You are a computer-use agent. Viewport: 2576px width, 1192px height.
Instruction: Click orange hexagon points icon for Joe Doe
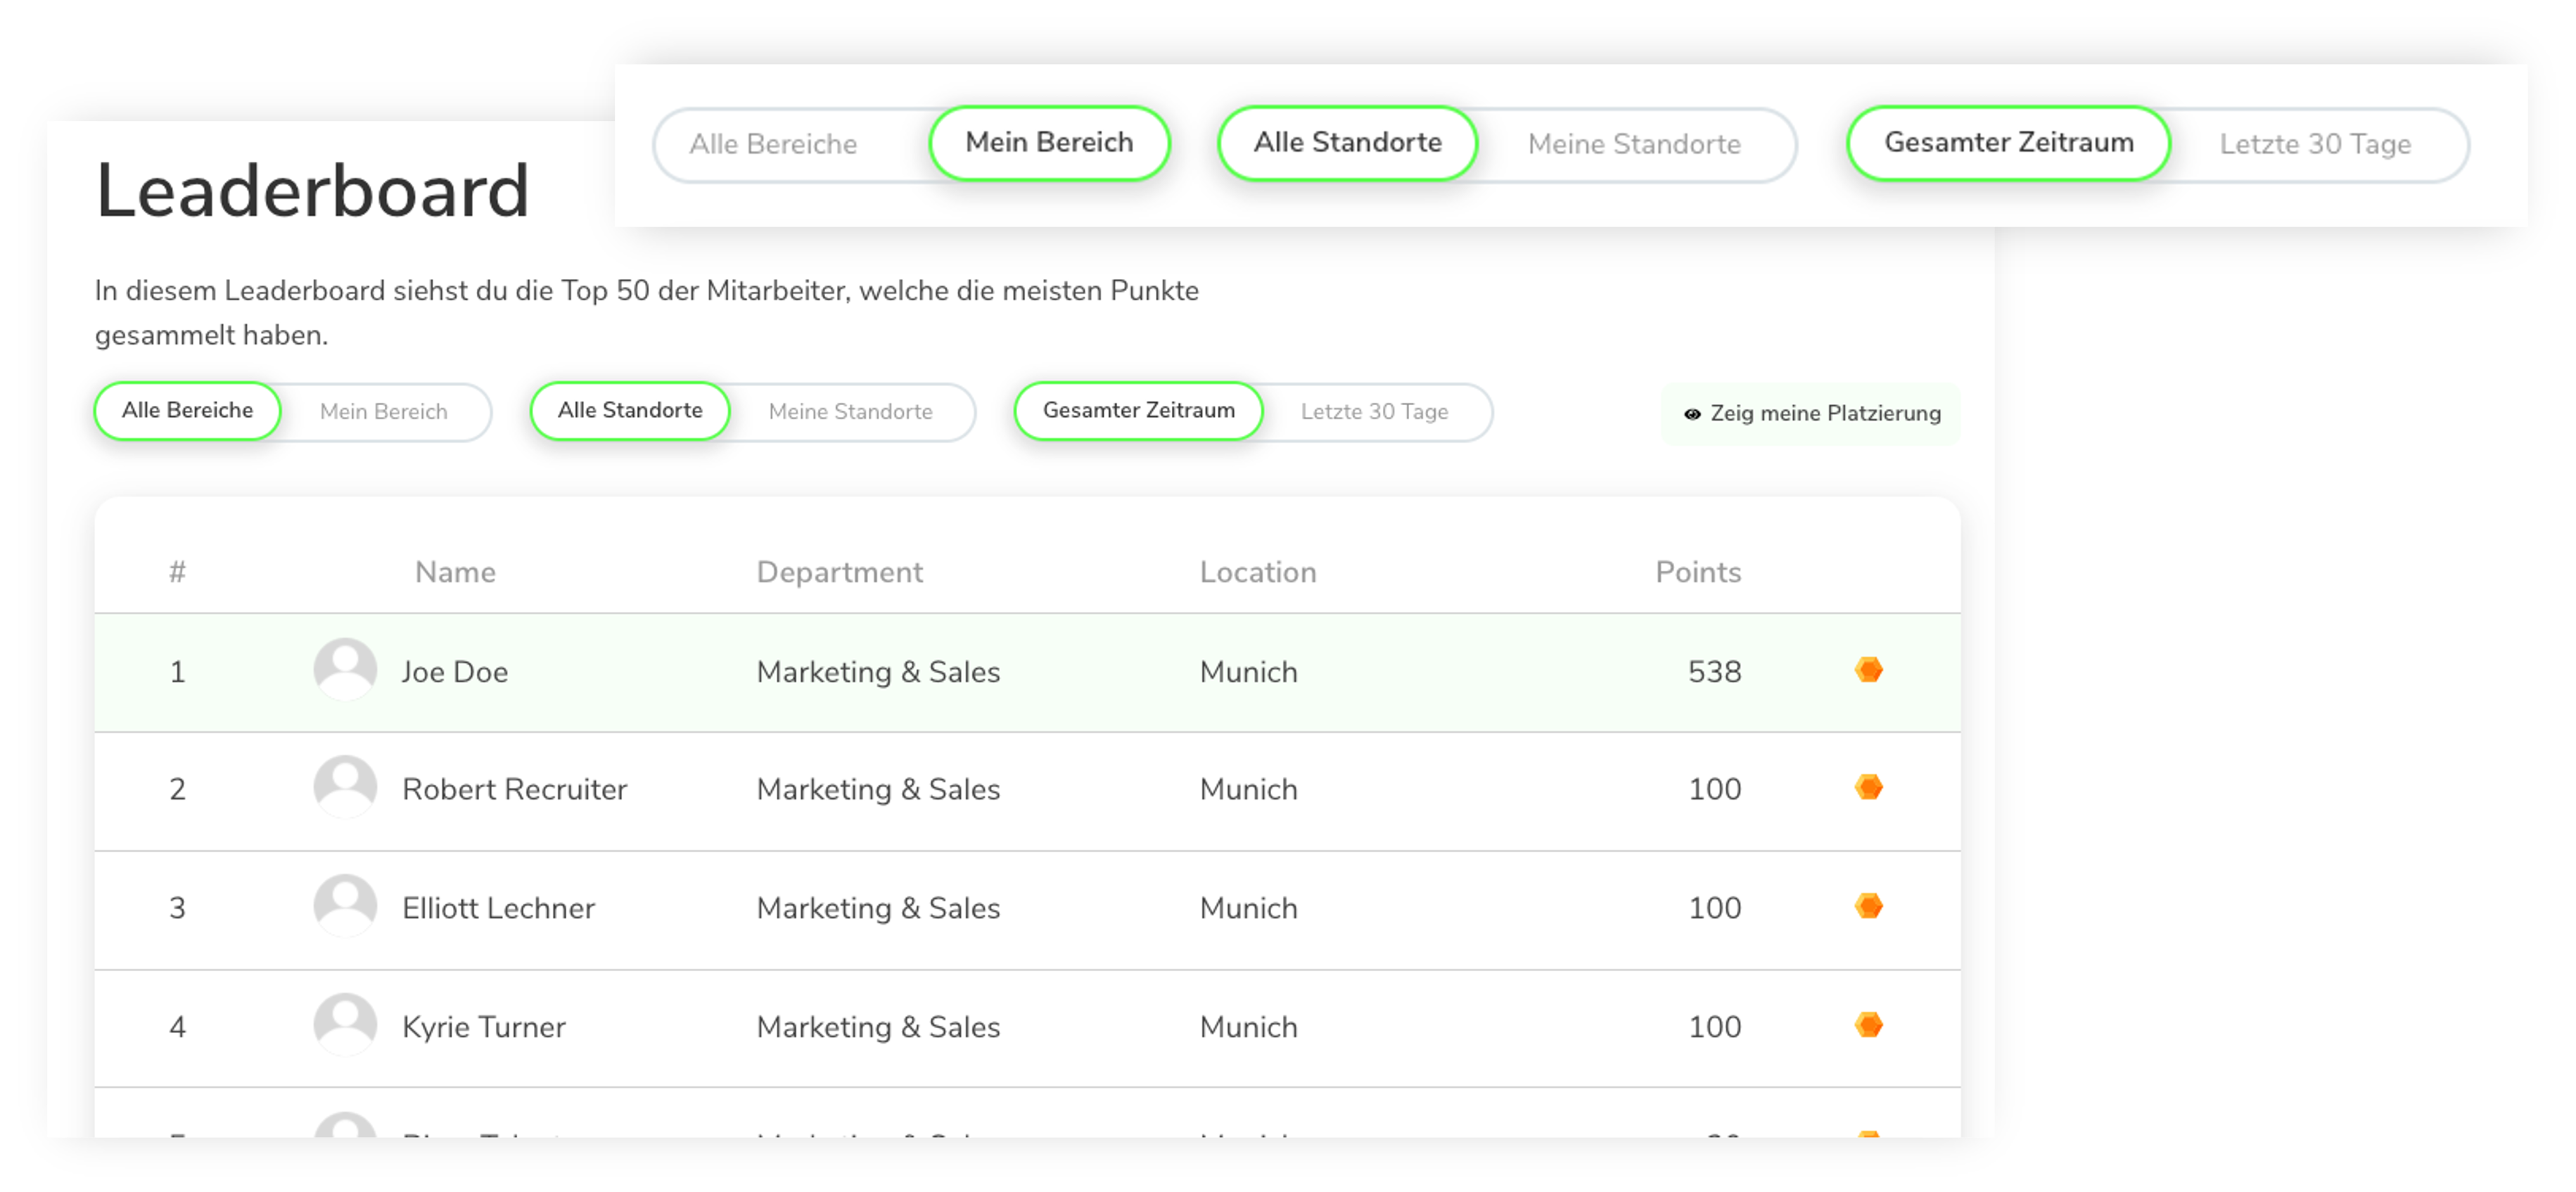coord(1868,669)
